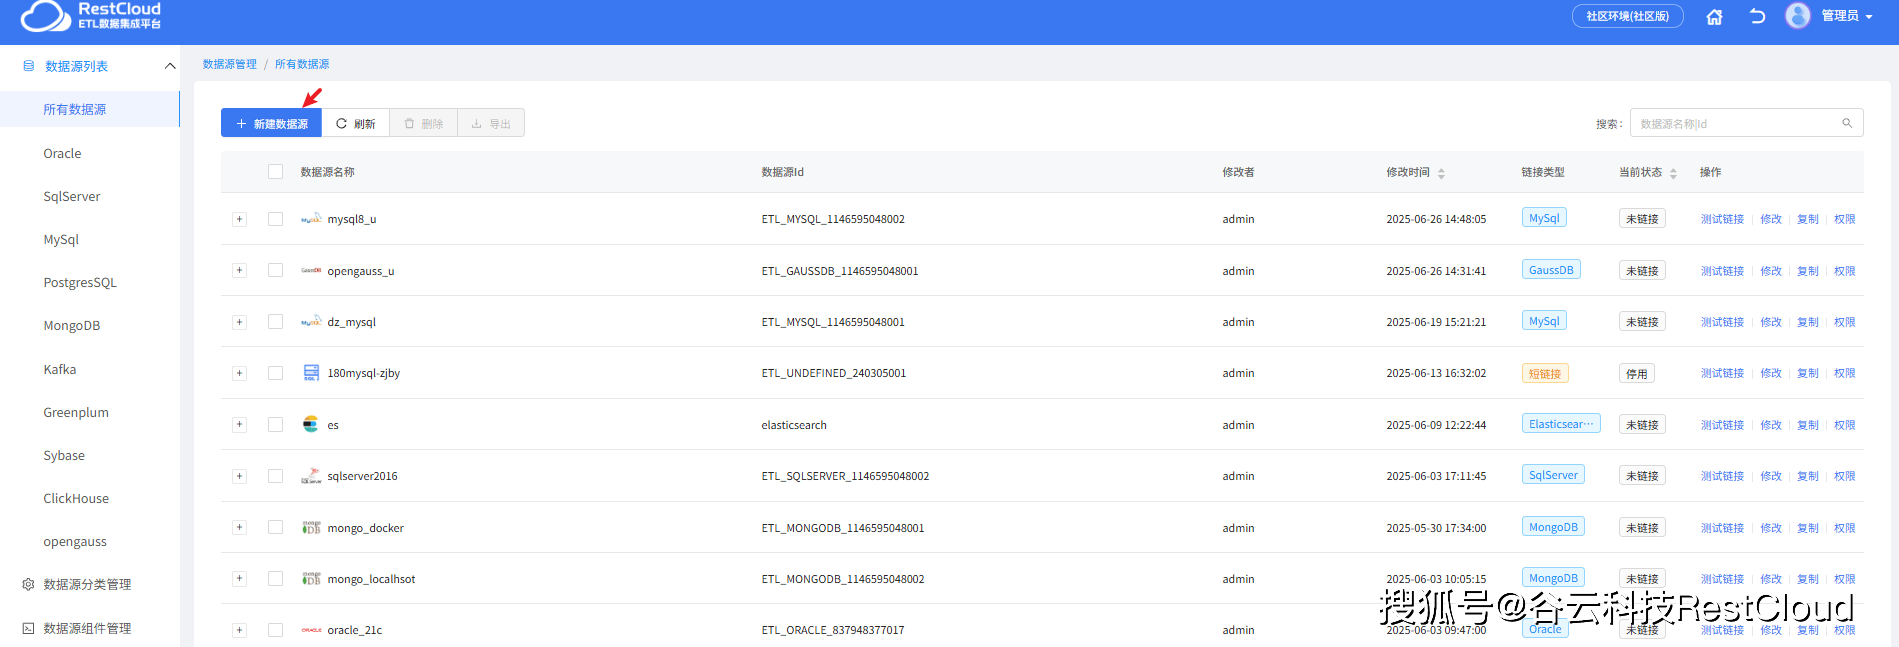Viewport: 1899px width, 647px height.
Task: Click 测试链接 for dz_mysql row
Action: coord(1721,322)
